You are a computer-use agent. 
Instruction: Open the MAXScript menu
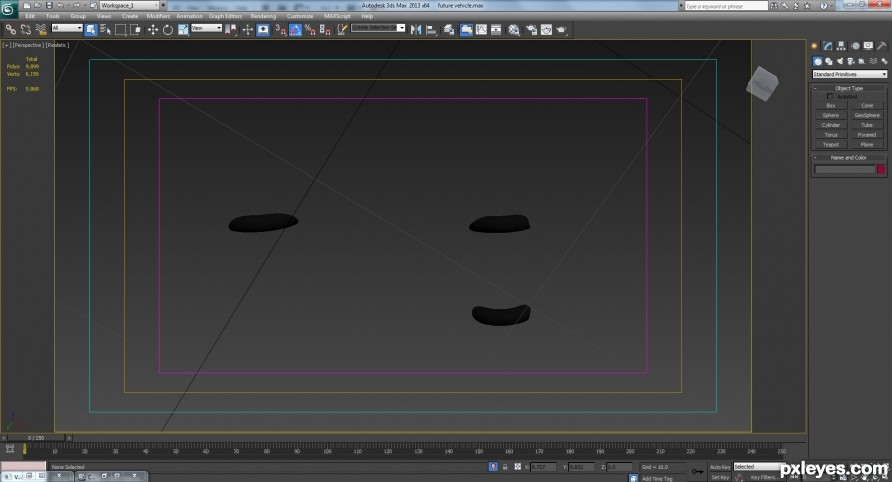(x=337, y=16)
